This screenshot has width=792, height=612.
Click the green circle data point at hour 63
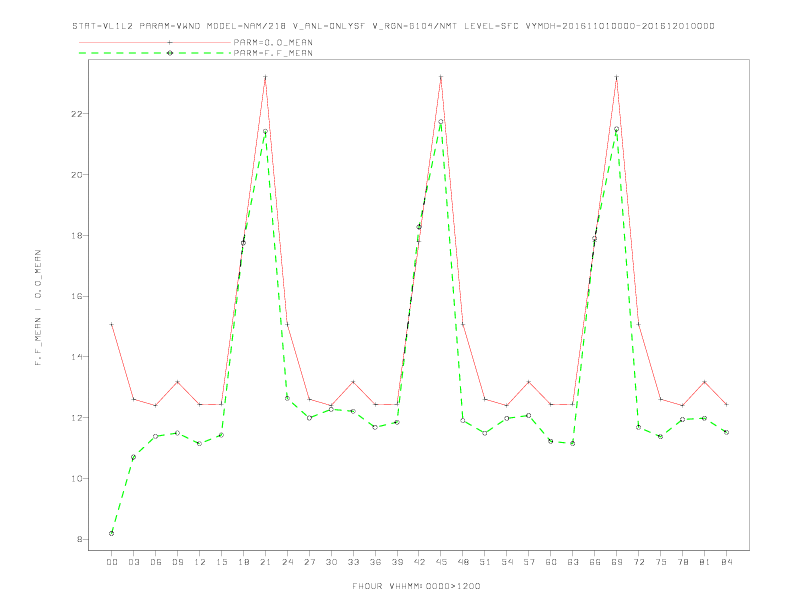pos(573,443)
